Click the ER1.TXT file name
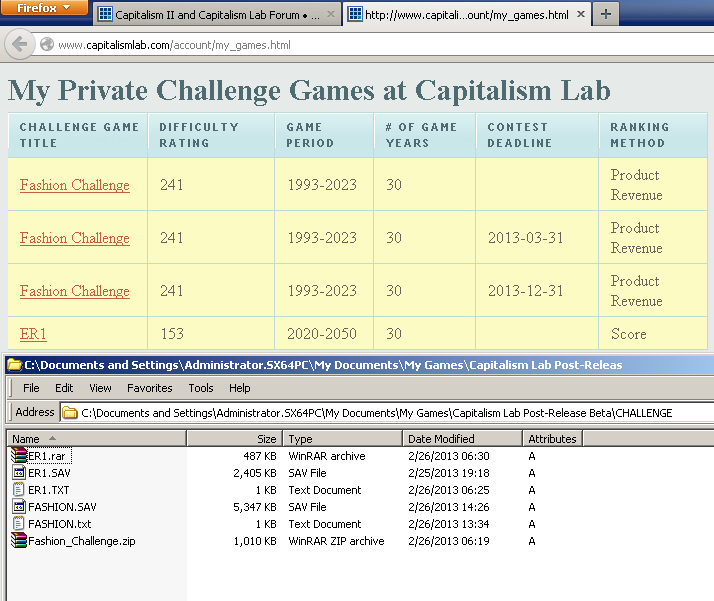The width and height of the screenshot is (714, 601). tap(49, 490)
